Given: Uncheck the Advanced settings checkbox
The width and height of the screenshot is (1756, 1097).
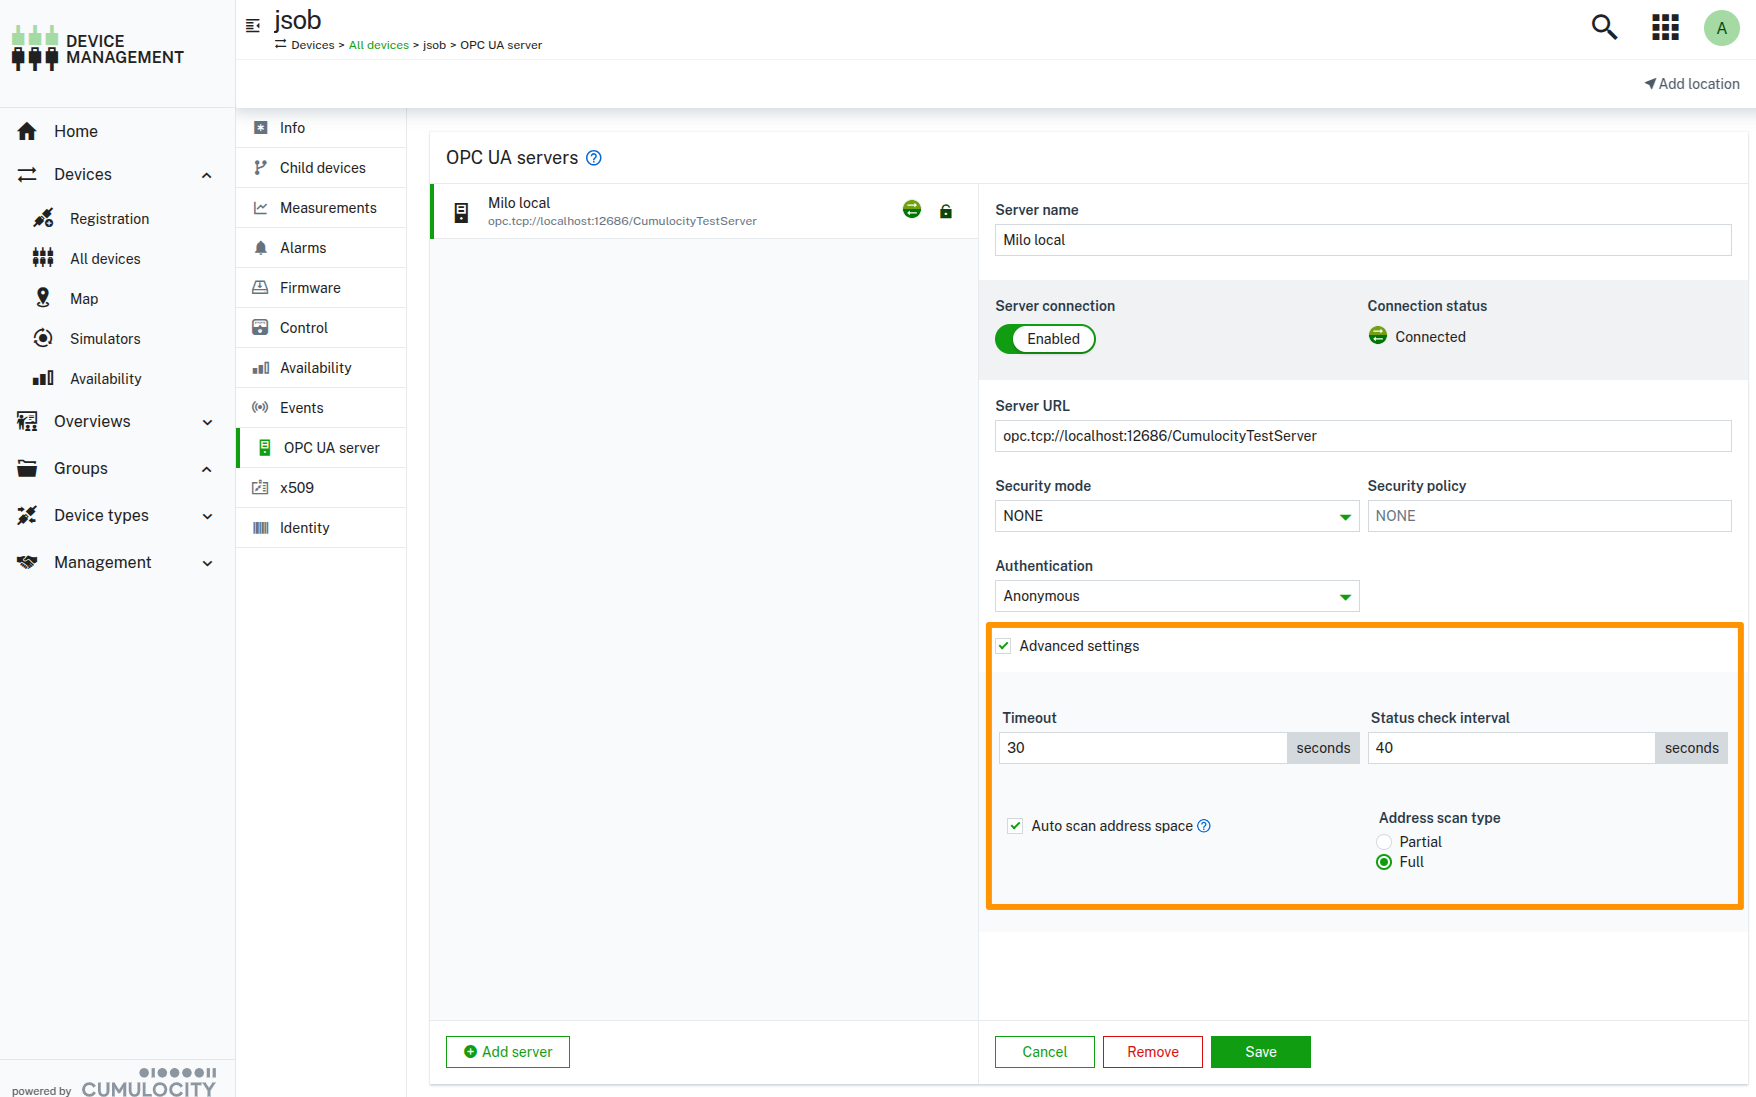Looking at the screenshot, I should [x=1004, y=646].
